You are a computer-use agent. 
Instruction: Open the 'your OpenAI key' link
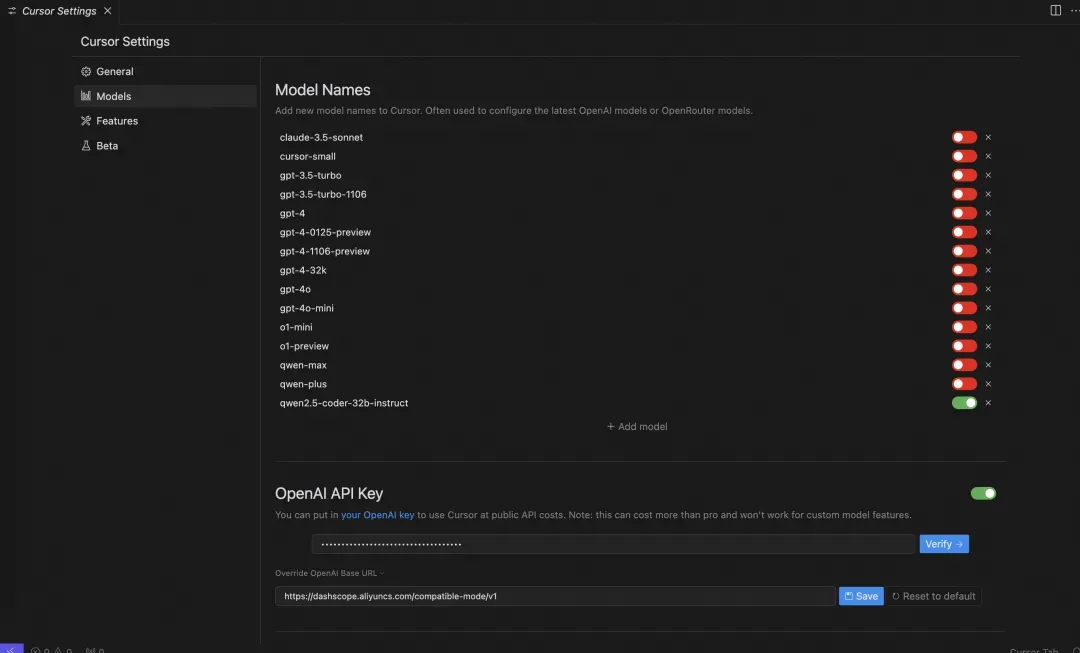tap(377, 515)
